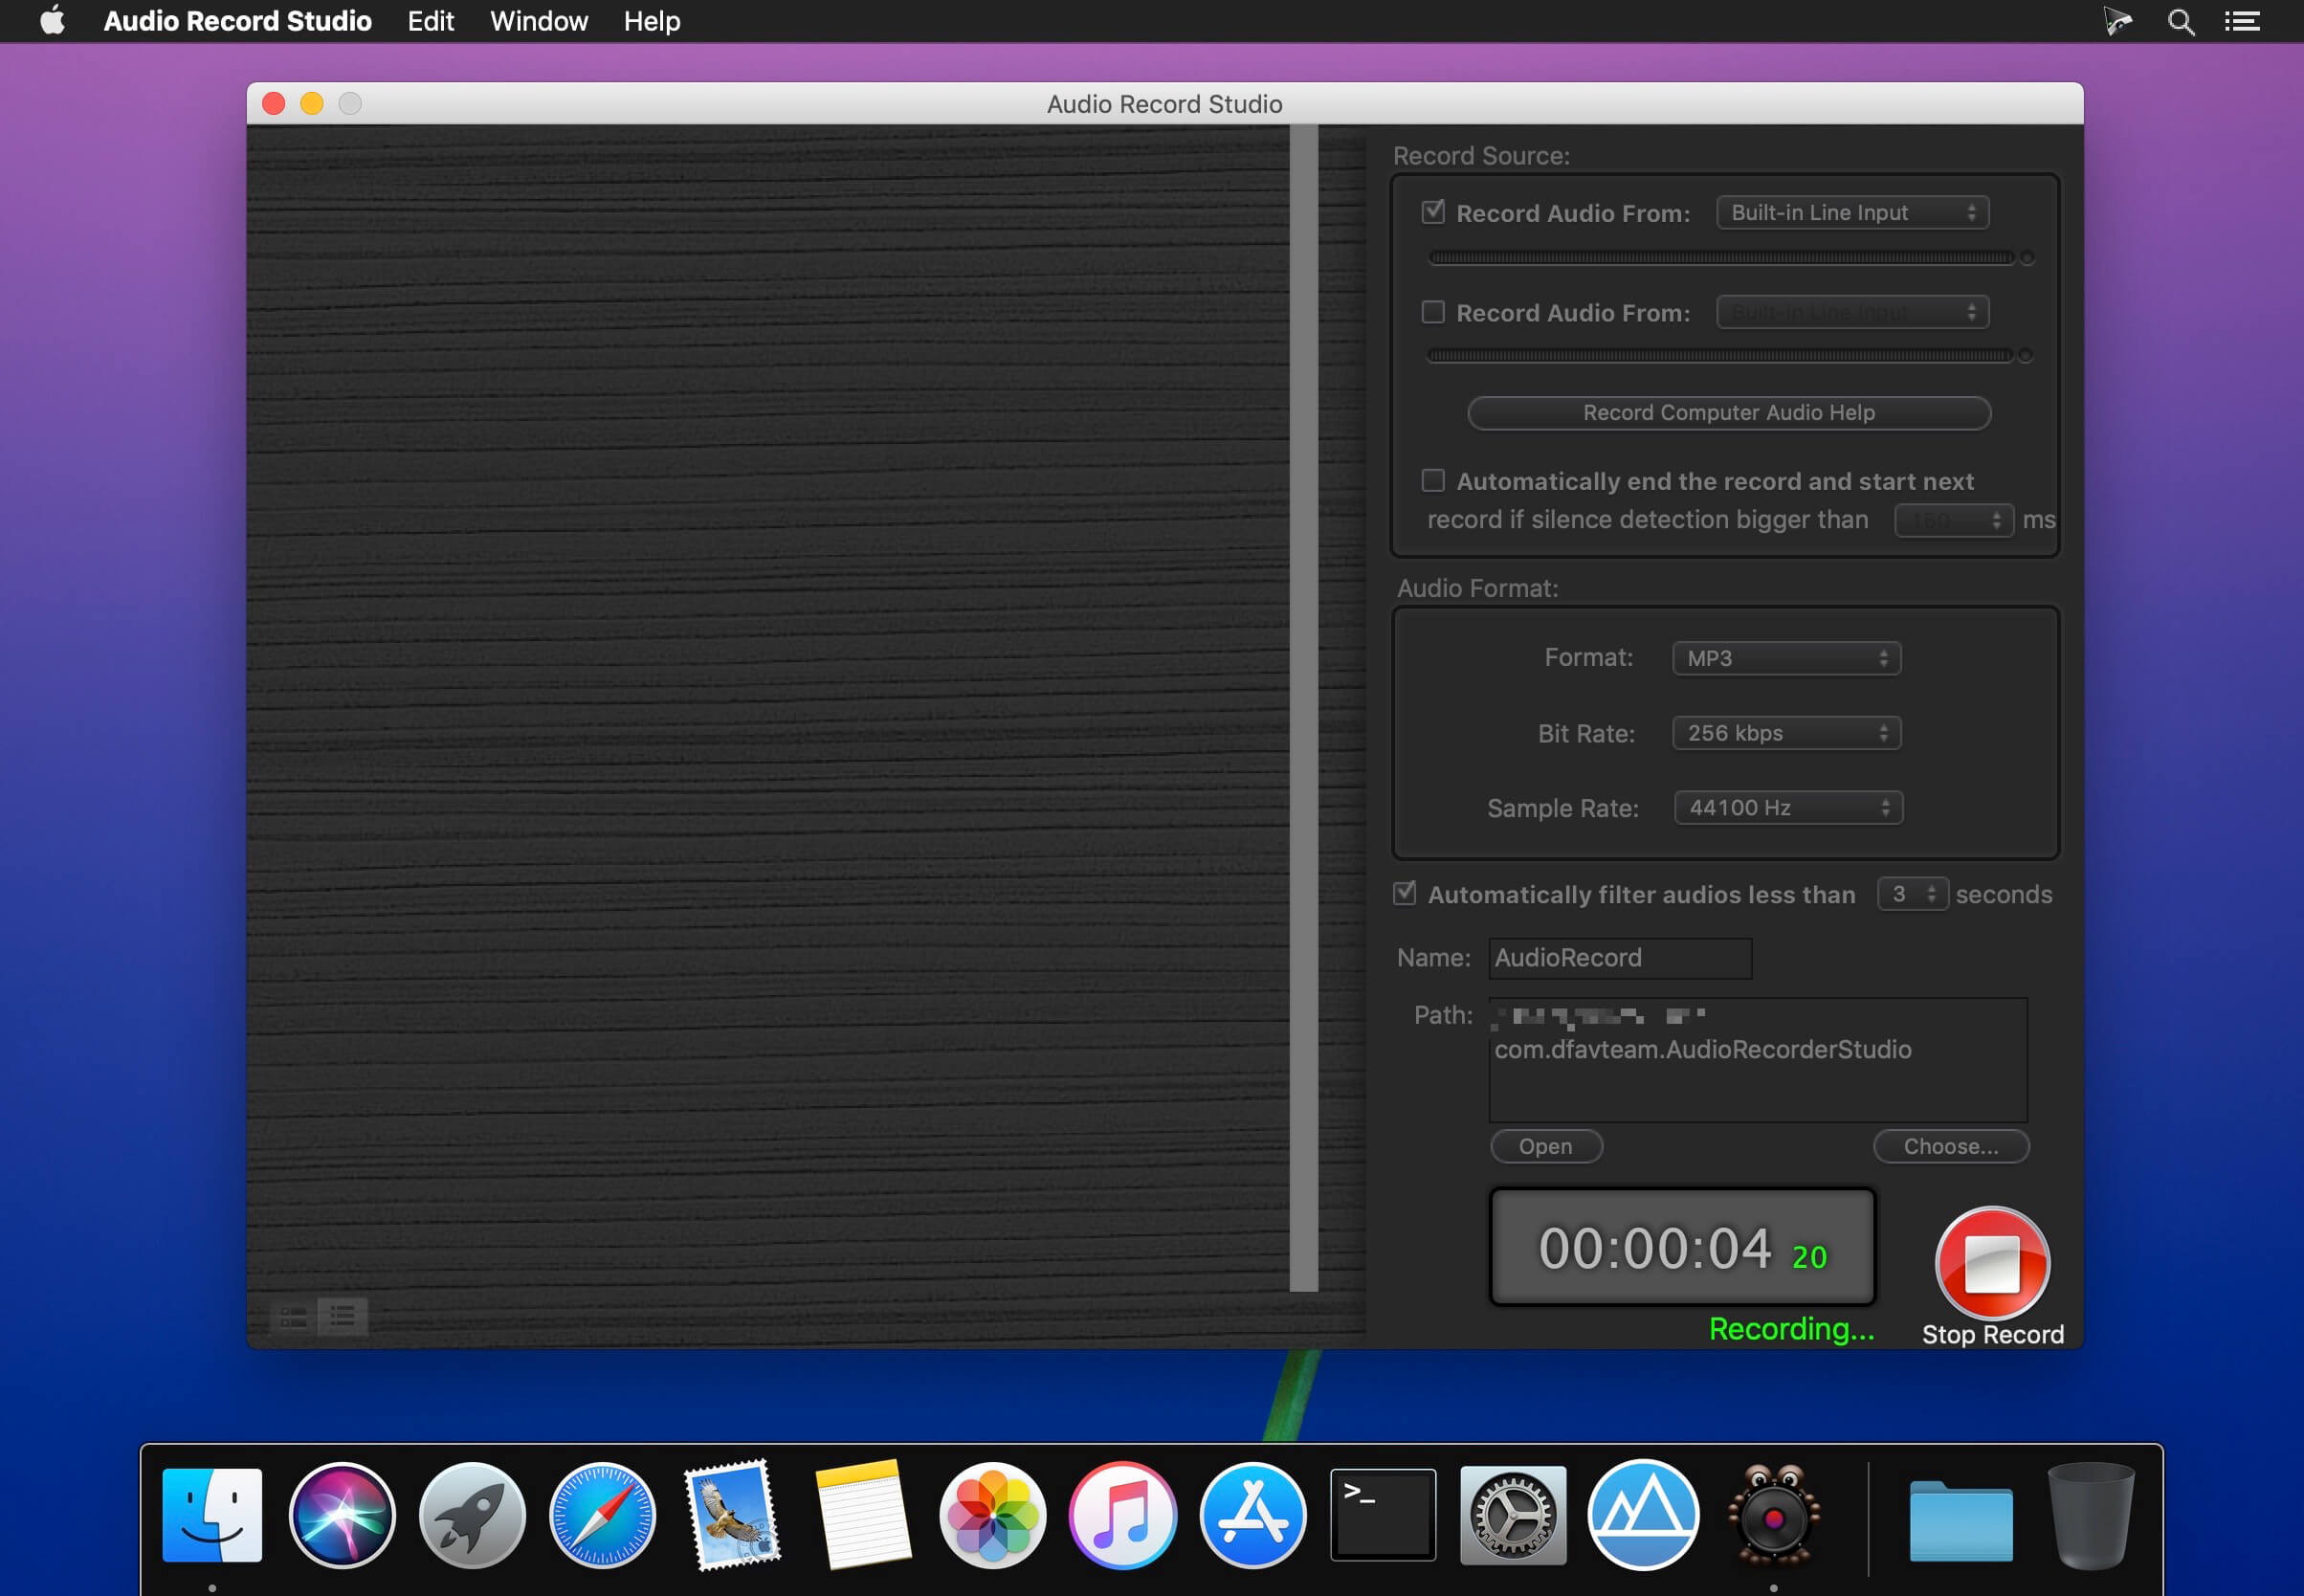Click the red Stop Record button

[1991, 1262]
